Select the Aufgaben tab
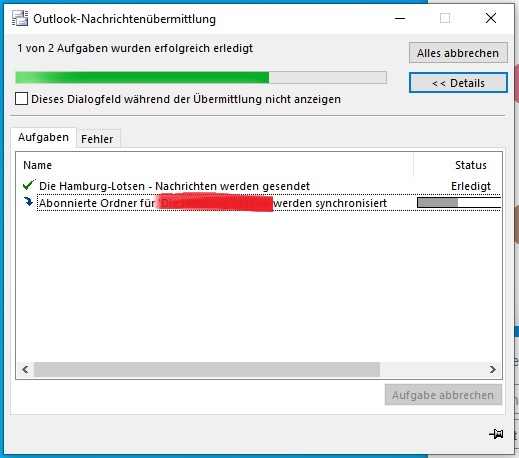The height and width of the screenshot is (458, 519). point(43,137)
